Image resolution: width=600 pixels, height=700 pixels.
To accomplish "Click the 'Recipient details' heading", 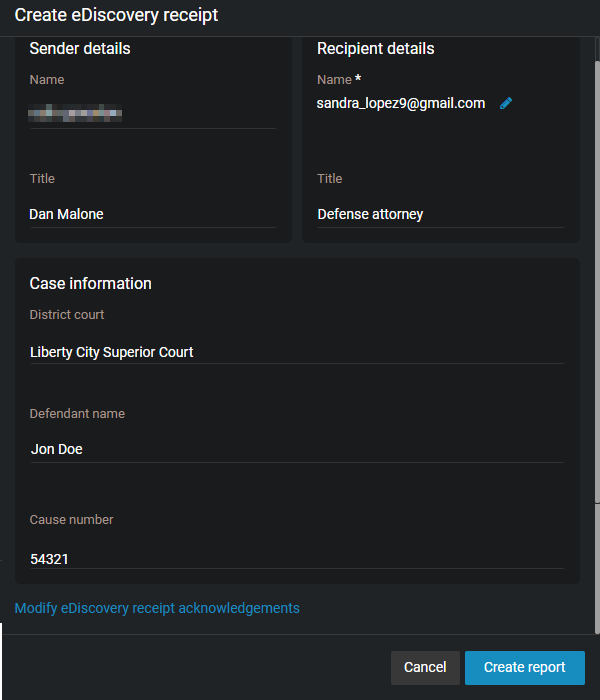I will [375, 49].
